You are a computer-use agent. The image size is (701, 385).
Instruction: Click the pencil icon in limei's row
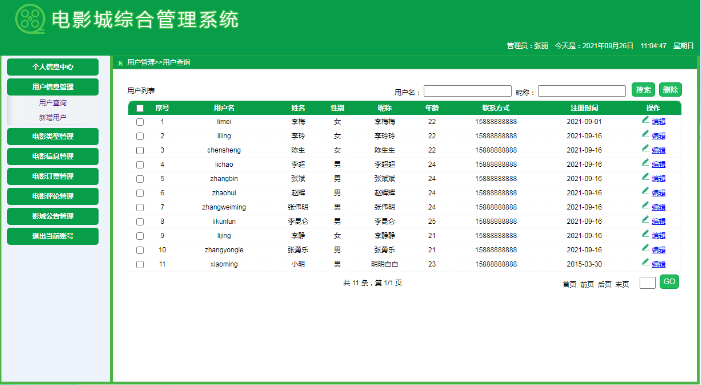645,119
